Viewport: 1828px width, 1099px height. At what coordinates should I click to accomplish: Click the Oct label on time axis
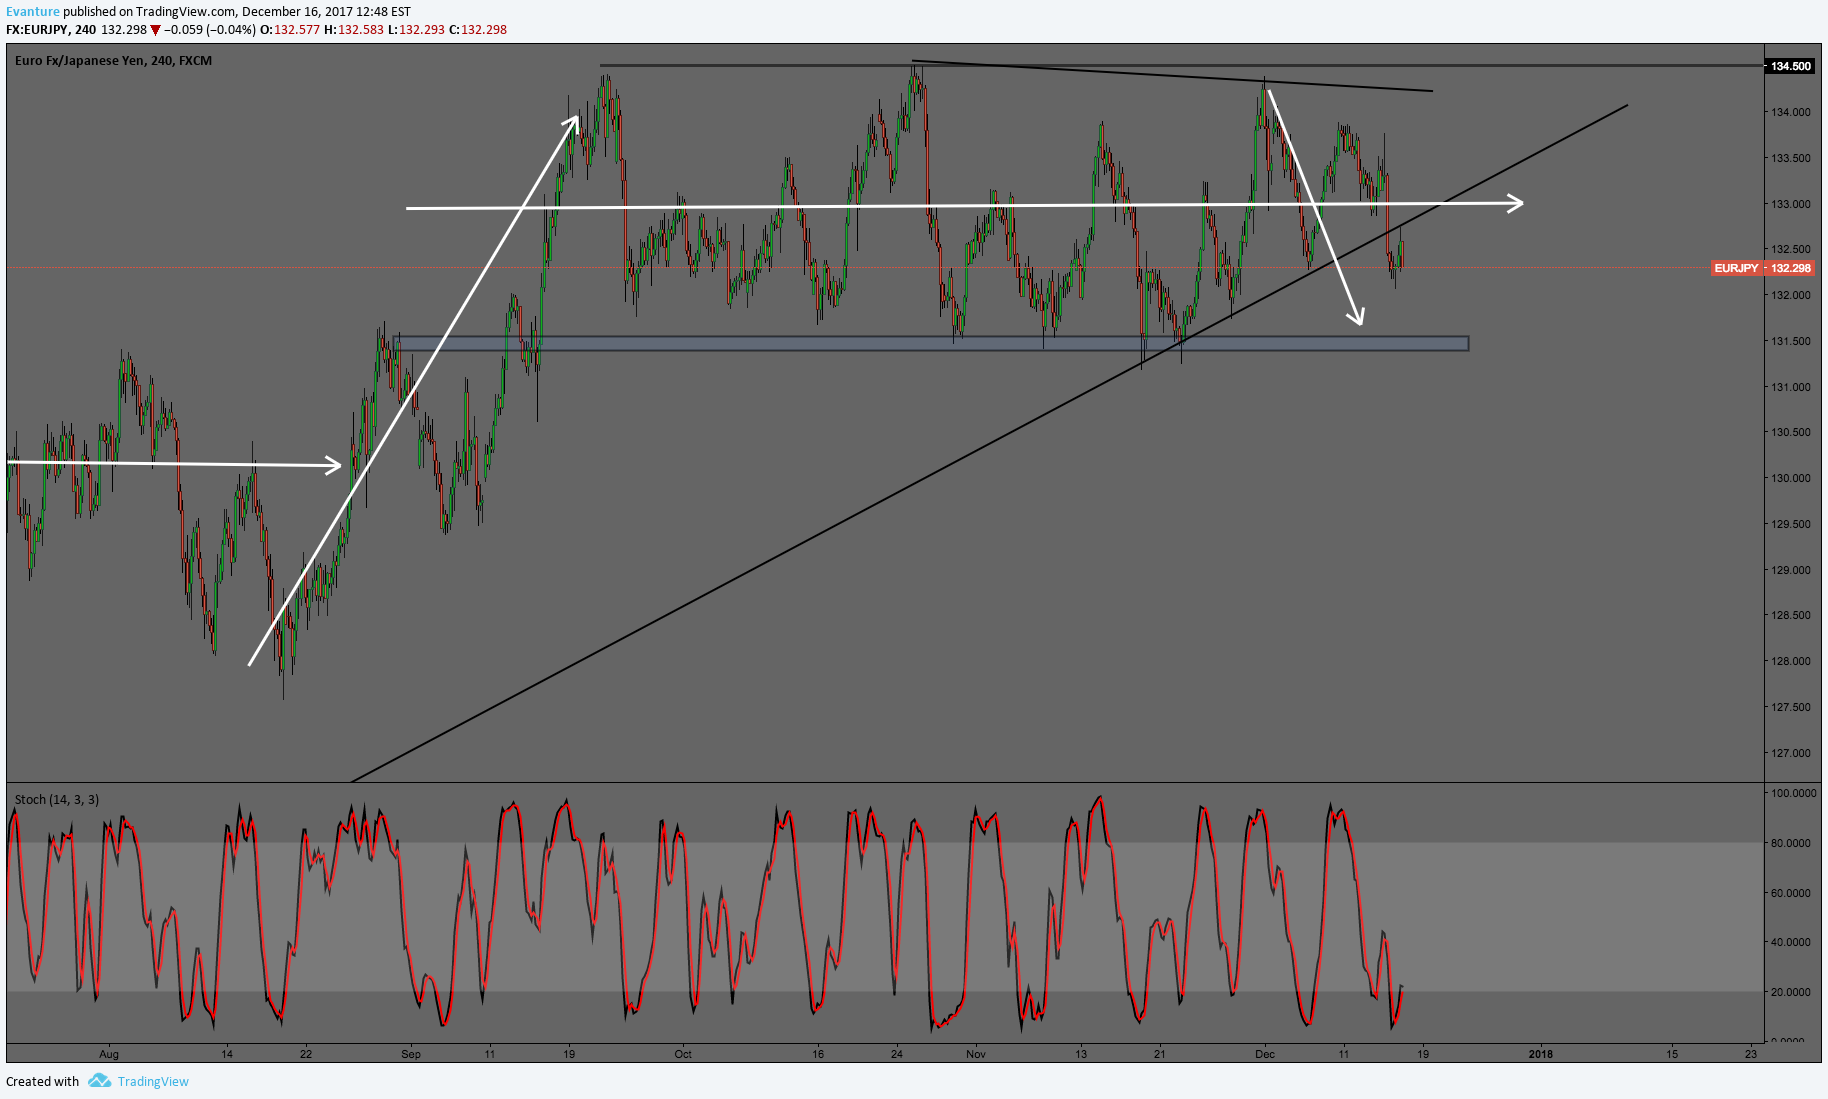click(x=683, y=1054)
